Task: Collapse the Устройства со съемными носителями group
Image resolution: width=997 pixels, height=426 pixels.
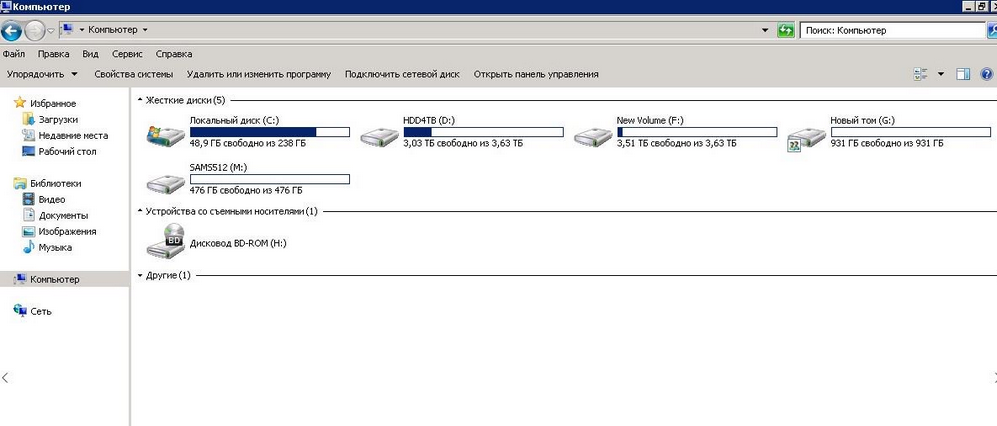Action: click(139, 211)
